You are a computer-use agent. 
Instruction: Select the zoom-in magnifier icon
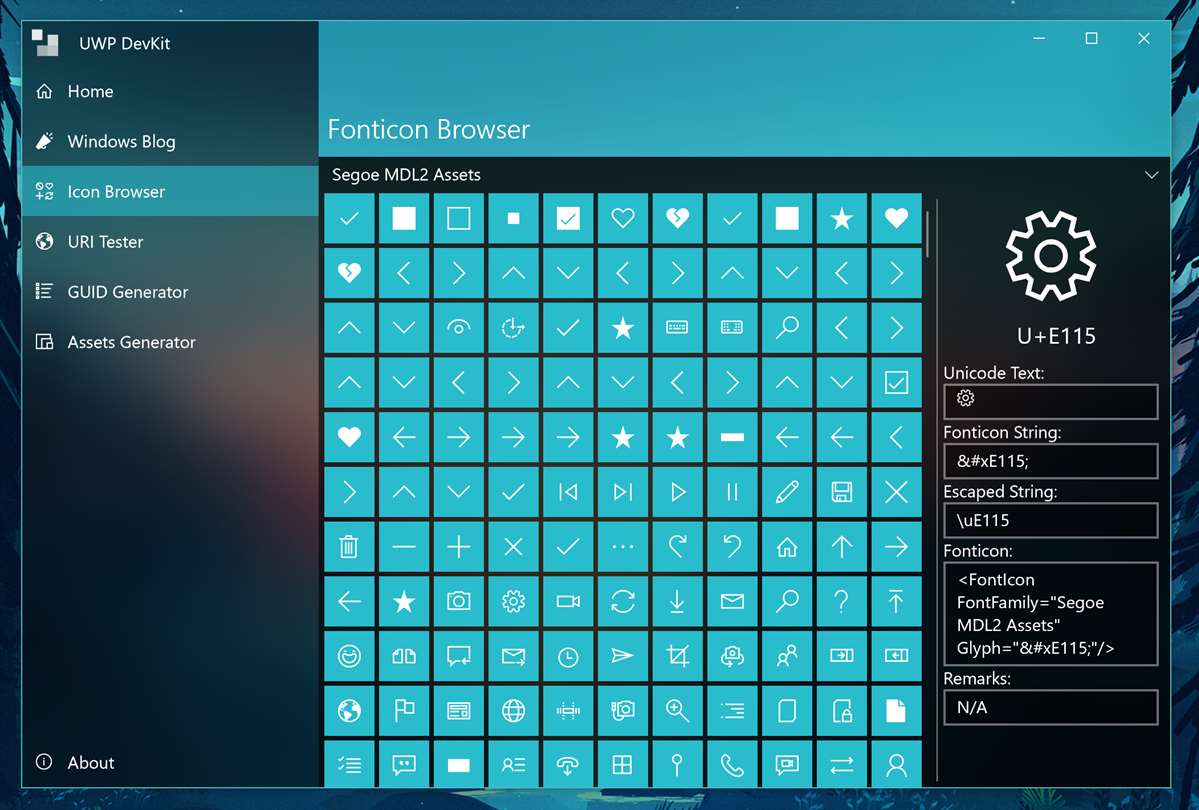pyautogui.click(x=677, y=711)
